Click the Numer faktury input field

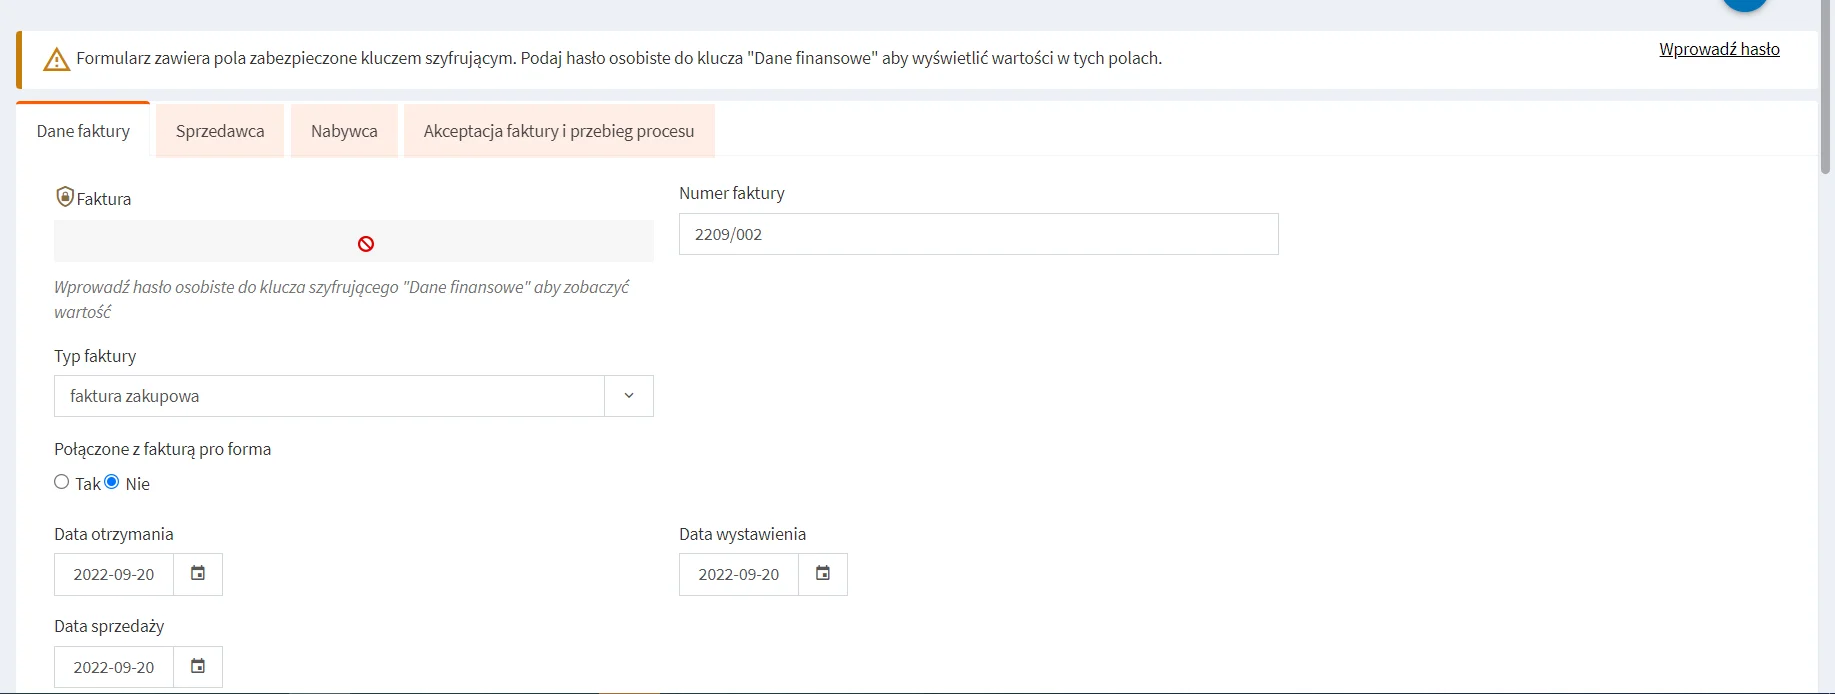click(979, 234)
